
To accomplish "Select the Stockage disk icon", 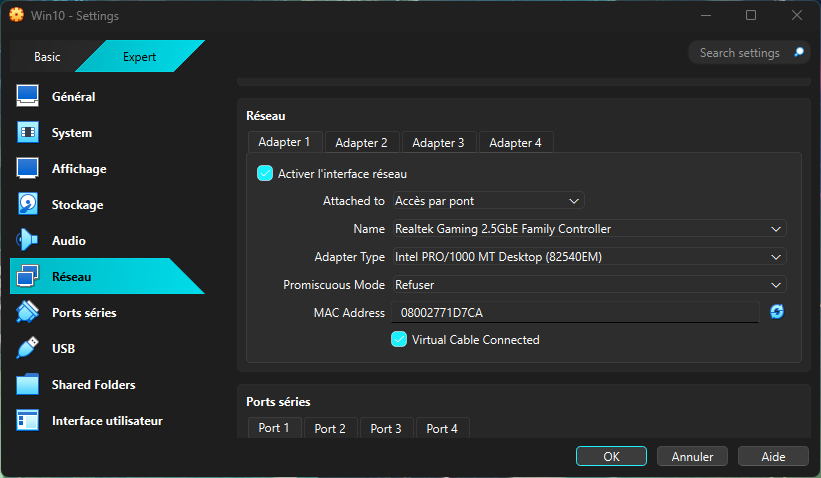I will point(28,205).
